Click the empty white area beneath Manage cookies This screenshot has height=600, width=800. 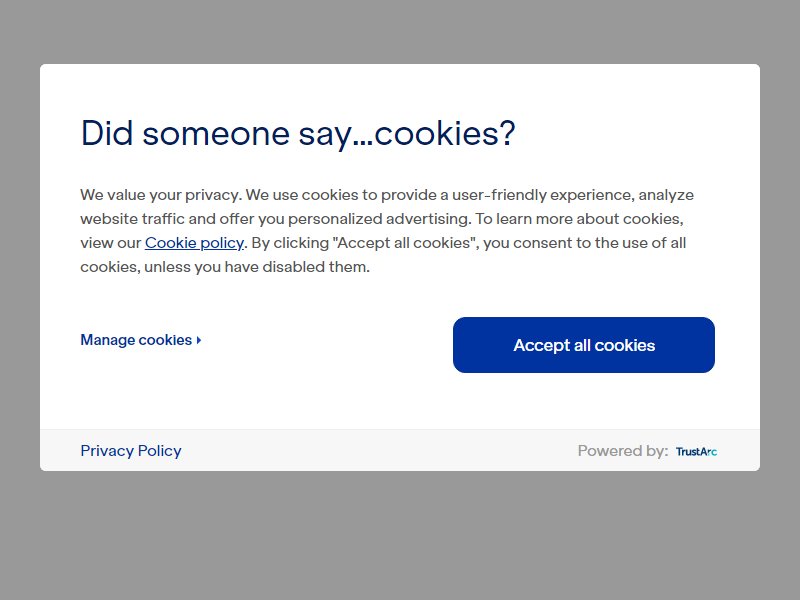204,393
